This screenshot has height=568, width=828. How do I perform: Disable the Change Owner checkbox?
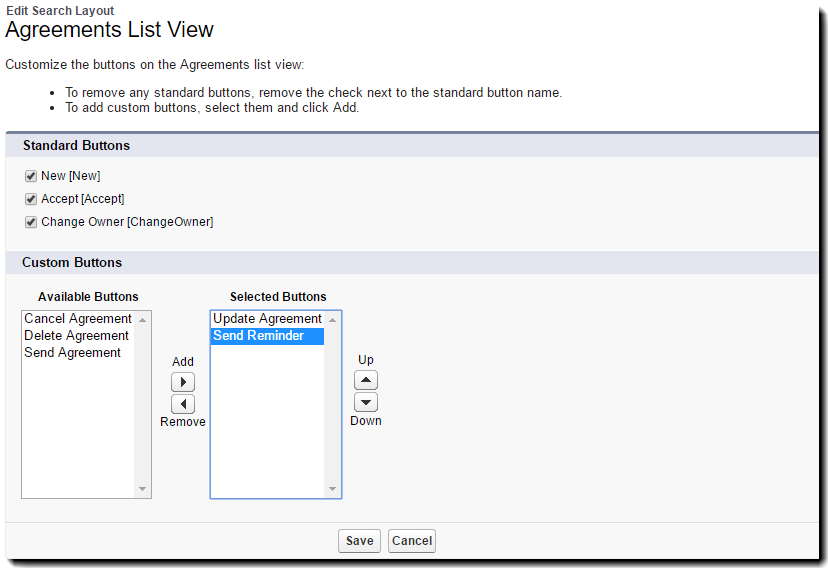[31, 222]
